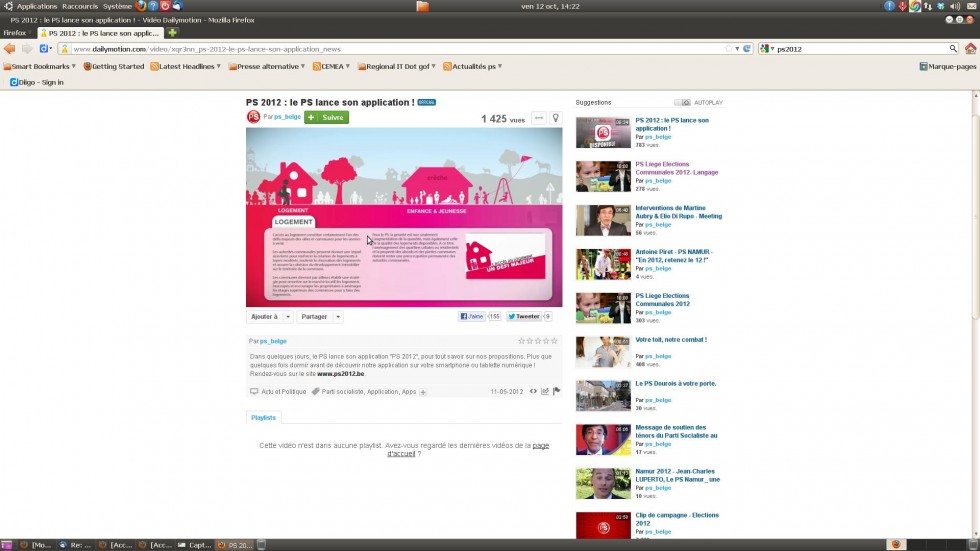Image resolution: width=980 pixels, height=551 pixels.
Task: Open the Votre toit, notre combat ! suggestion thumbnail
Action: [x=603, y=352]
